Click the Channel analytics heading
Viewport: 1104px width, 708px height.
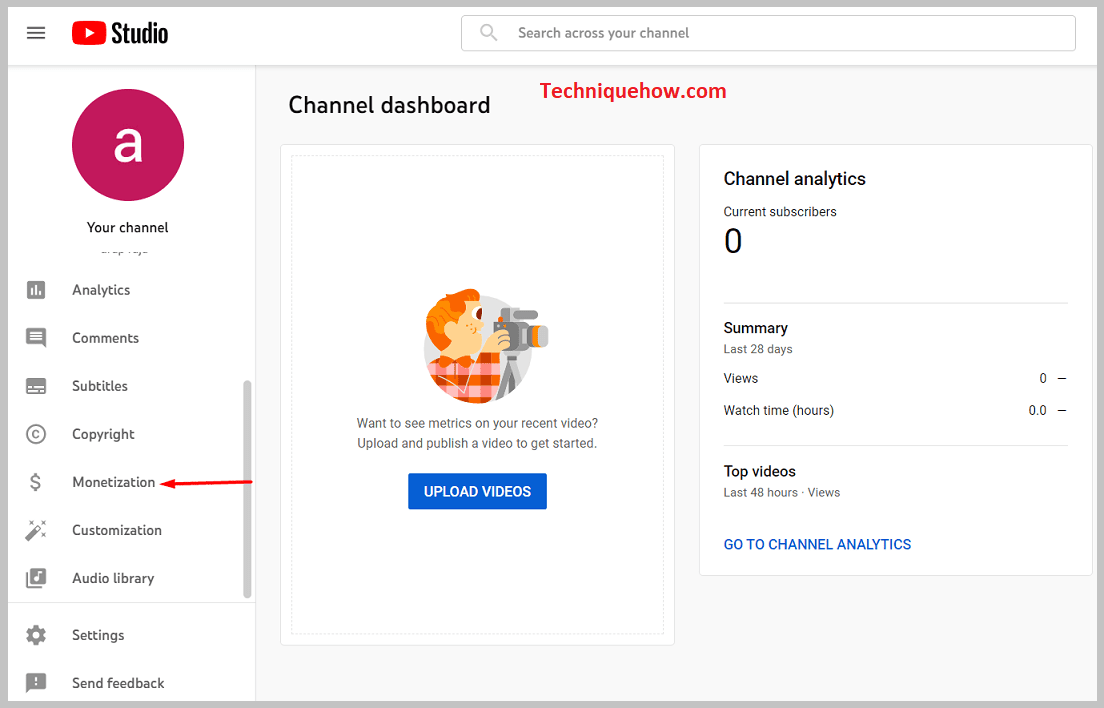click(795, 179)
